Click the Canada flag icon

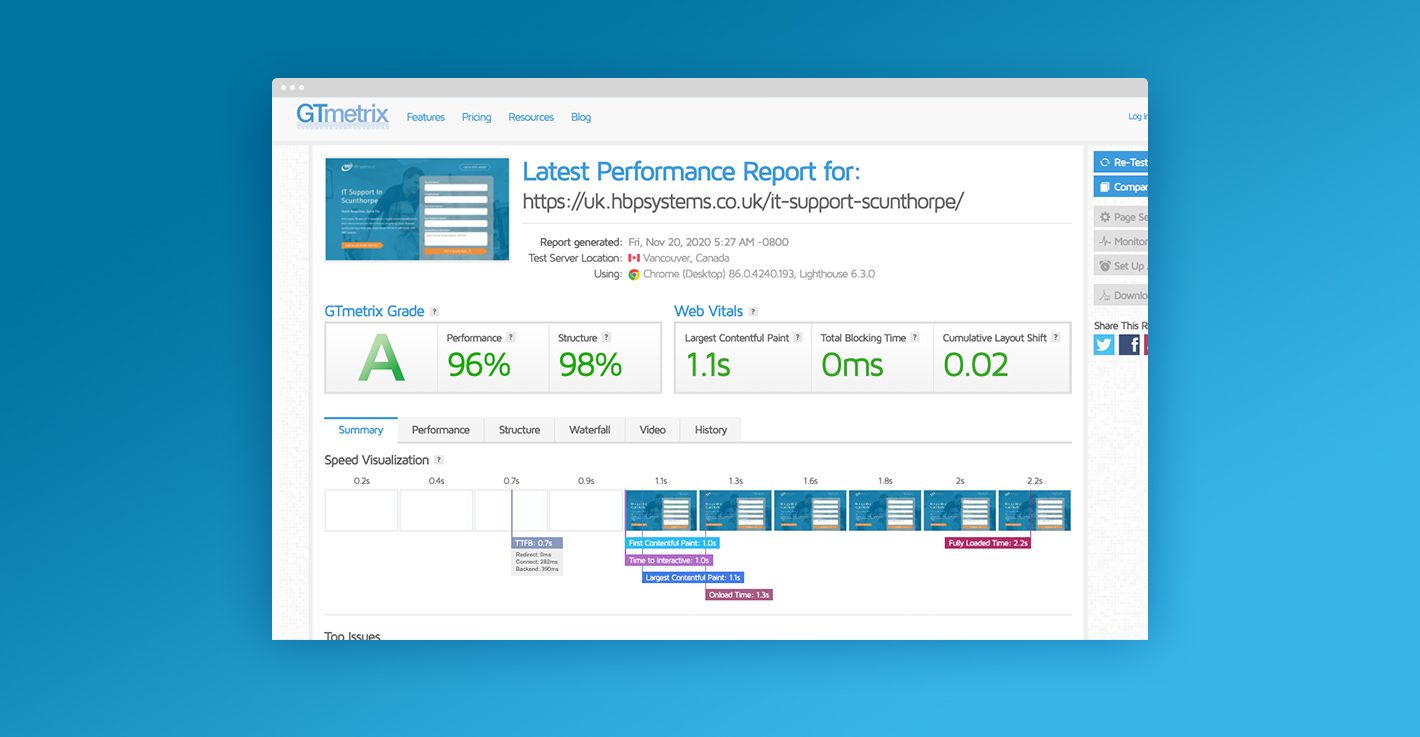click(x=633, y=258)
